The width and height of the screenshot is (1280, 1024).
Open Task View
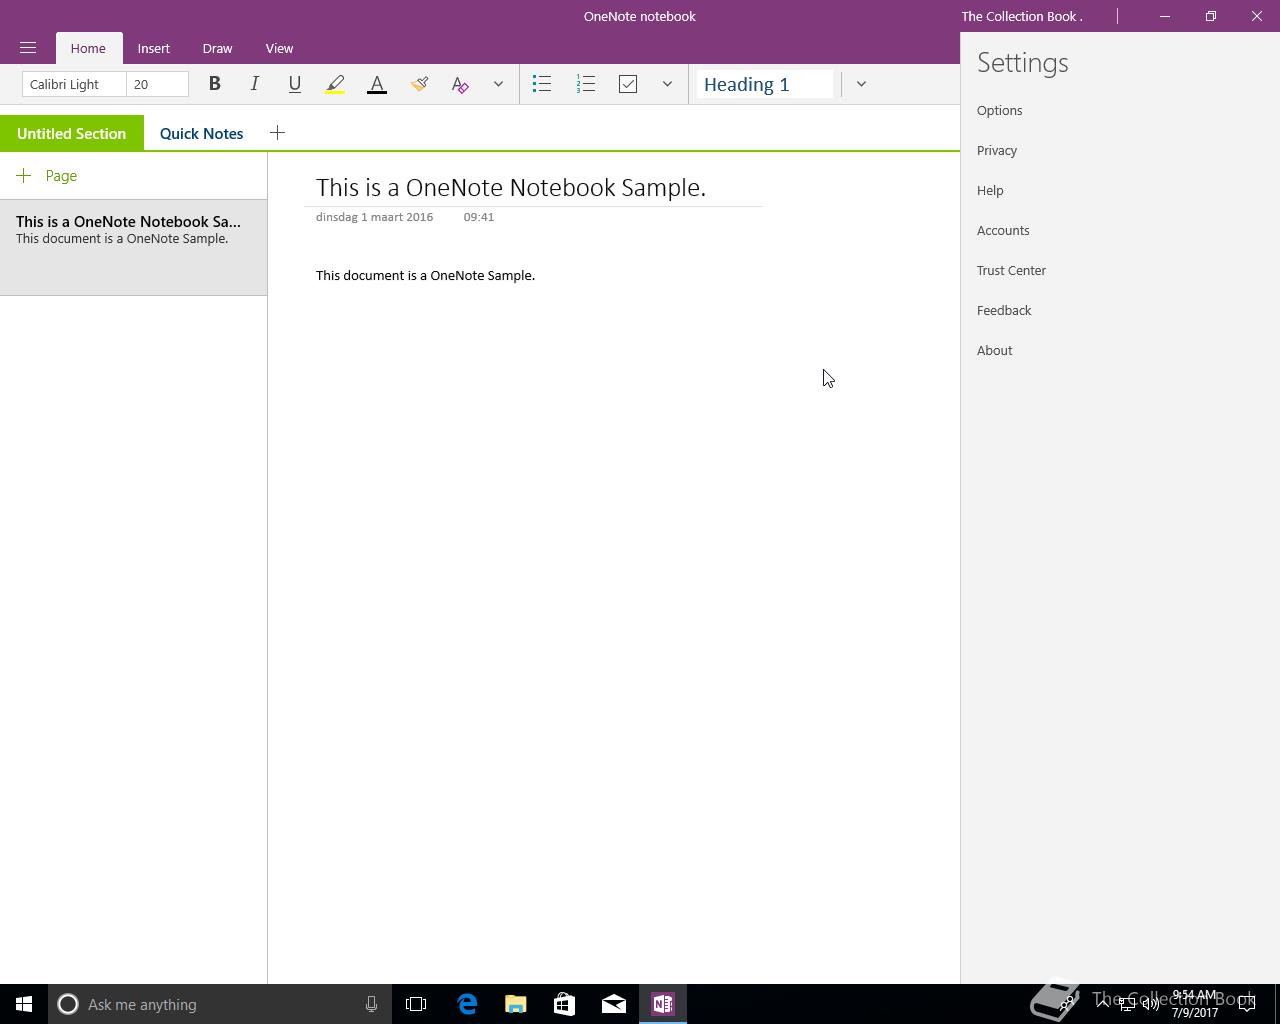pos(416,1004)
